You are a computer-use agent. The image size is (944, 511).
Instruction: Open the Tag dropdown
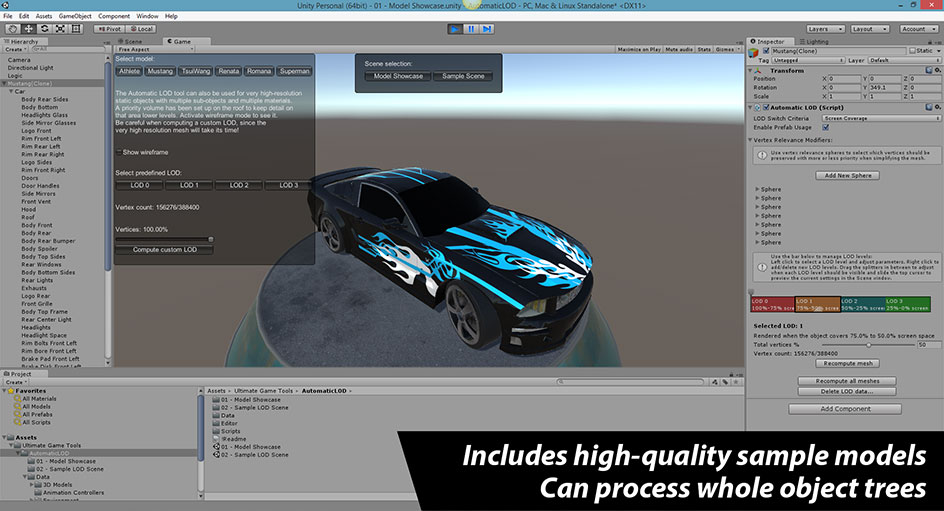[807, 60]
